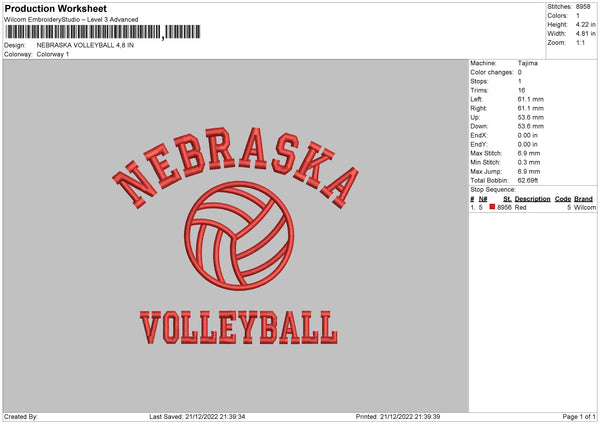Click the Trims value 16
The height and width of the screenshot is (424, 600).
coord(521,90)
